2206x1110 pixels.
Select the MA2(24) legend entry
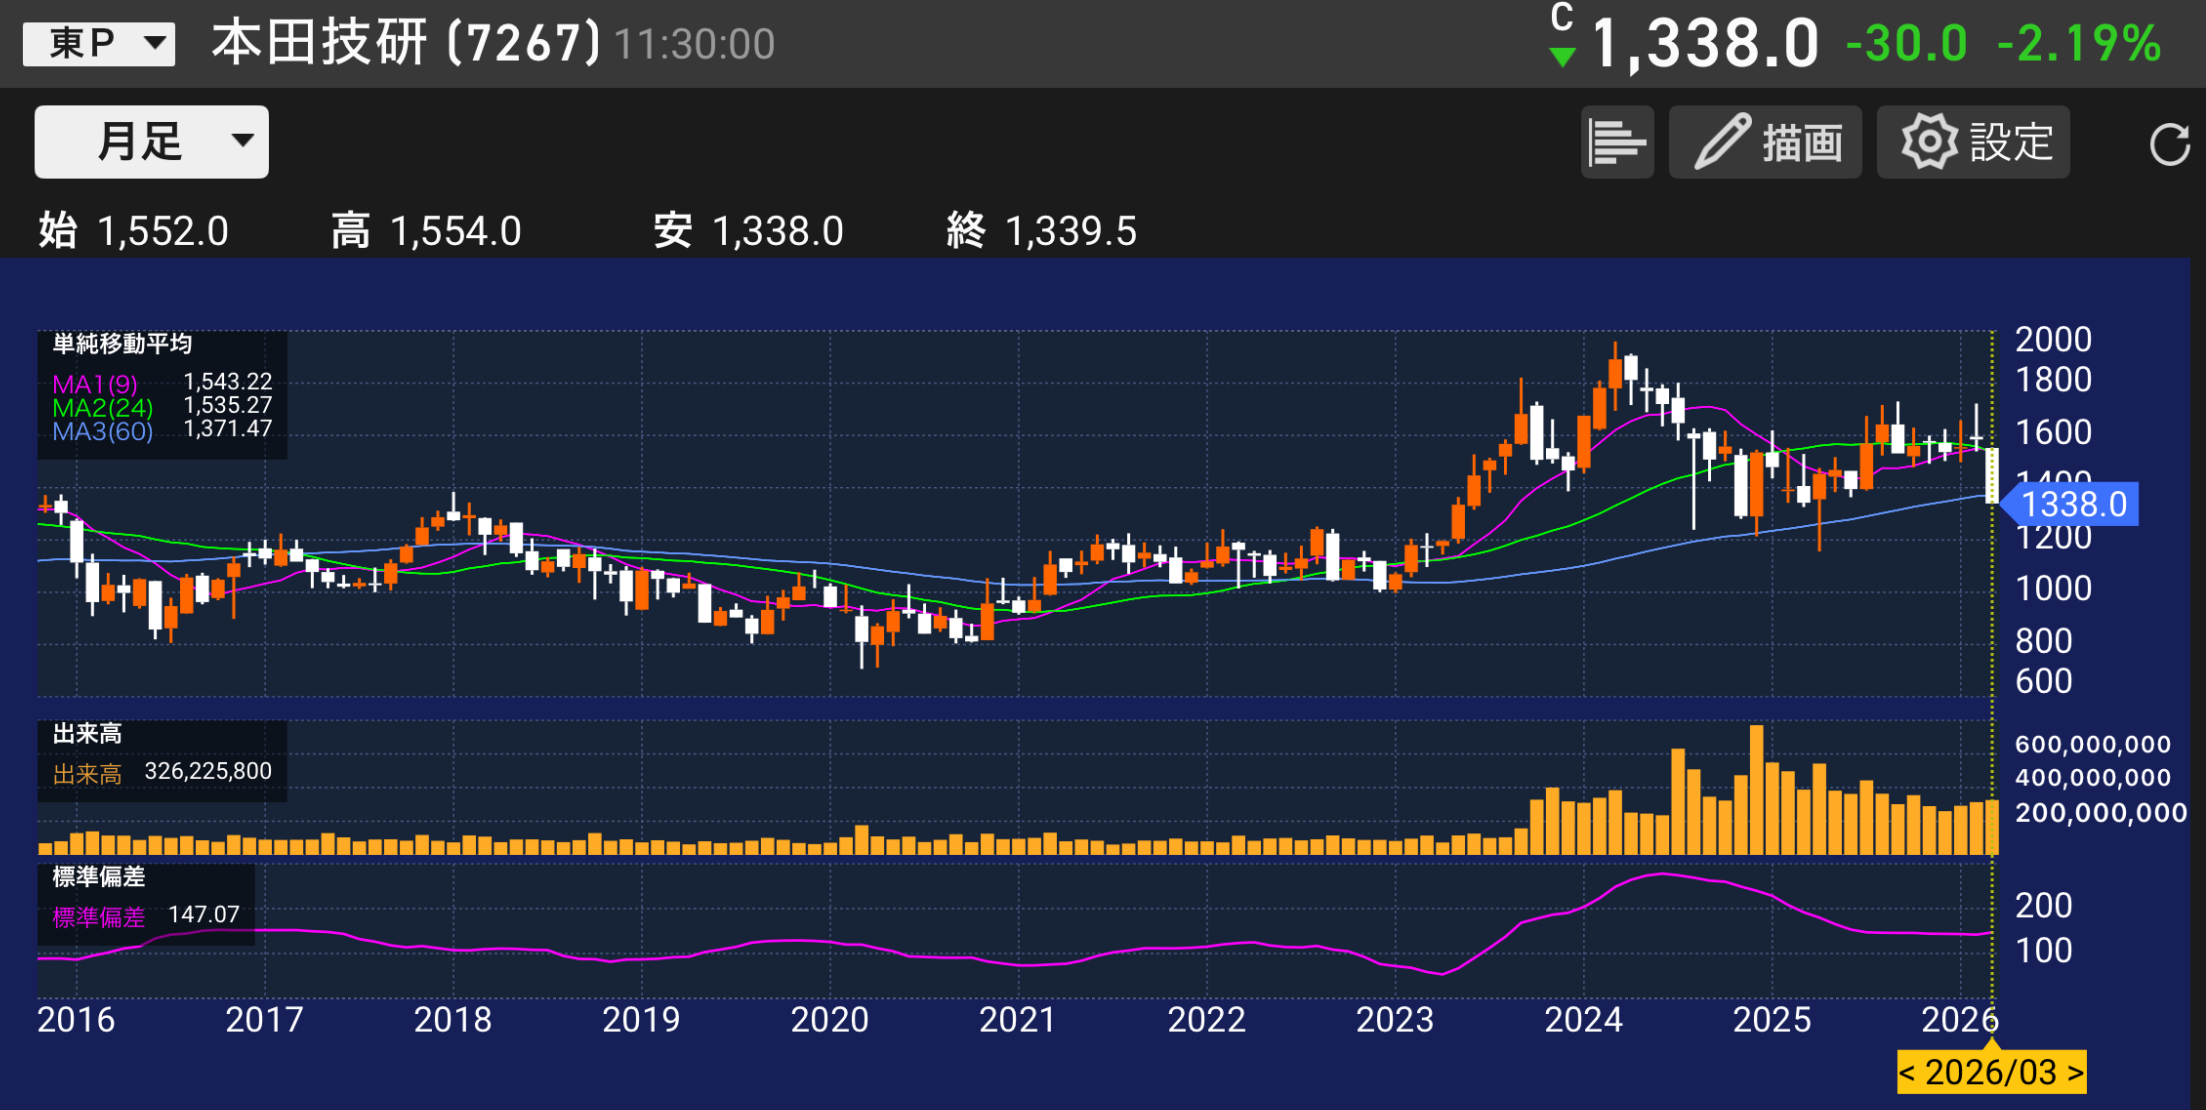click(102, 408)
